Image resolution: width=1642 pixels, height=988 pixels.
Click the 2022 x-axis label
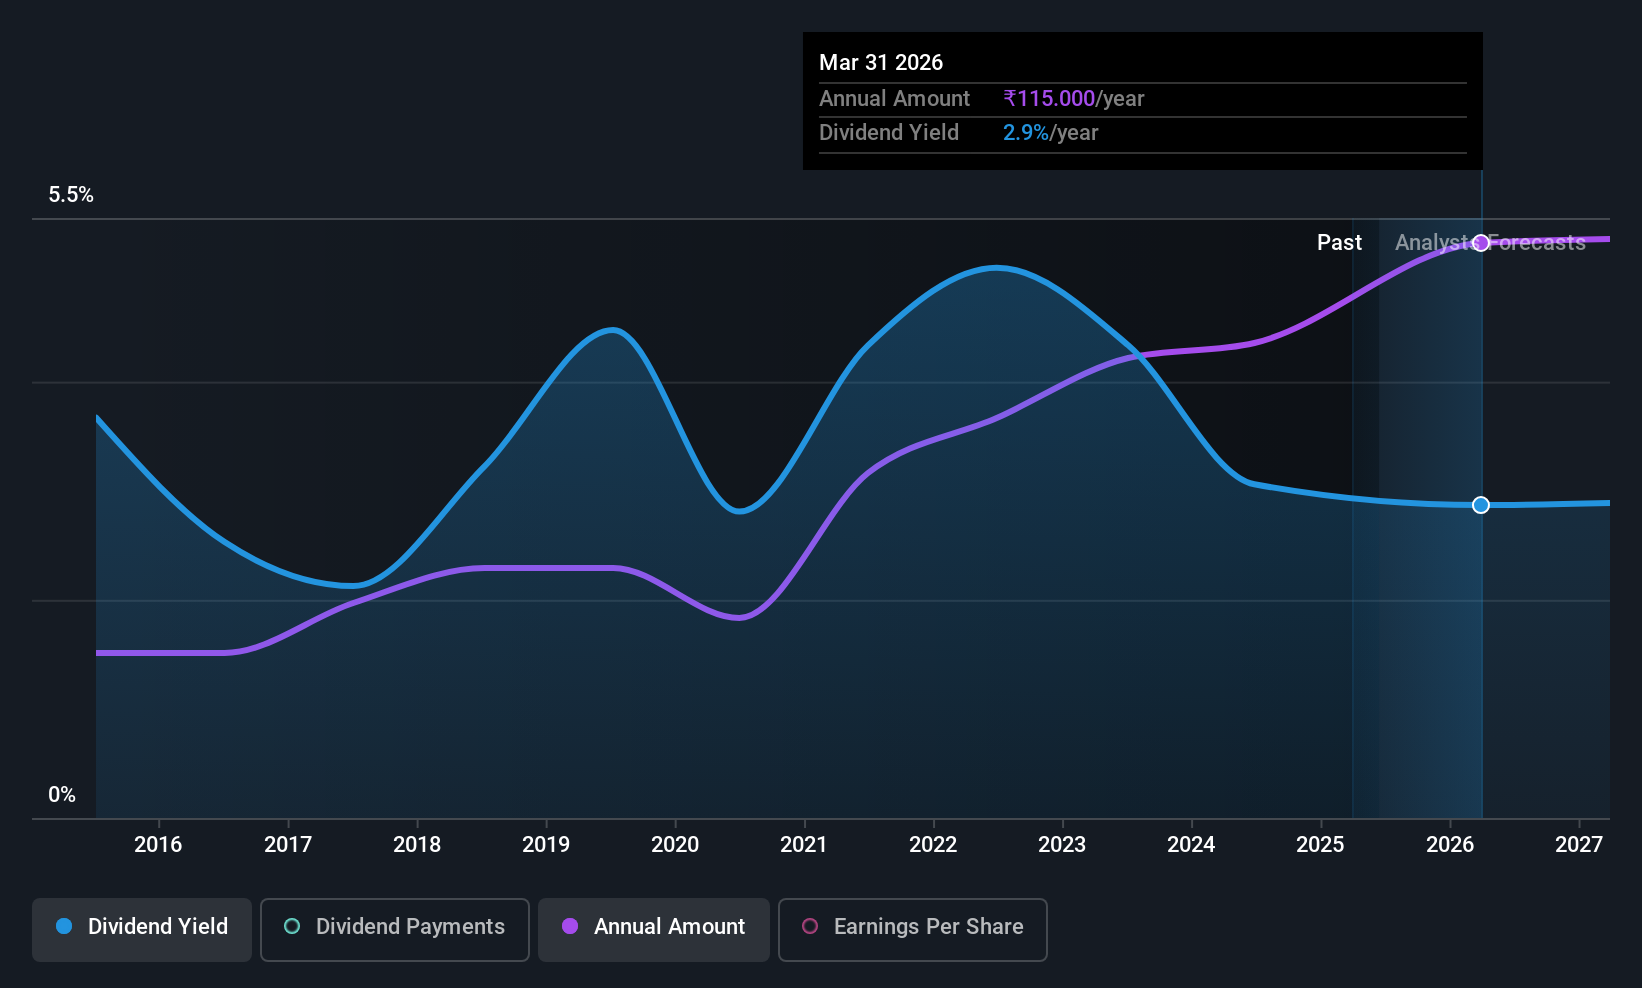[x=933, y=845]
